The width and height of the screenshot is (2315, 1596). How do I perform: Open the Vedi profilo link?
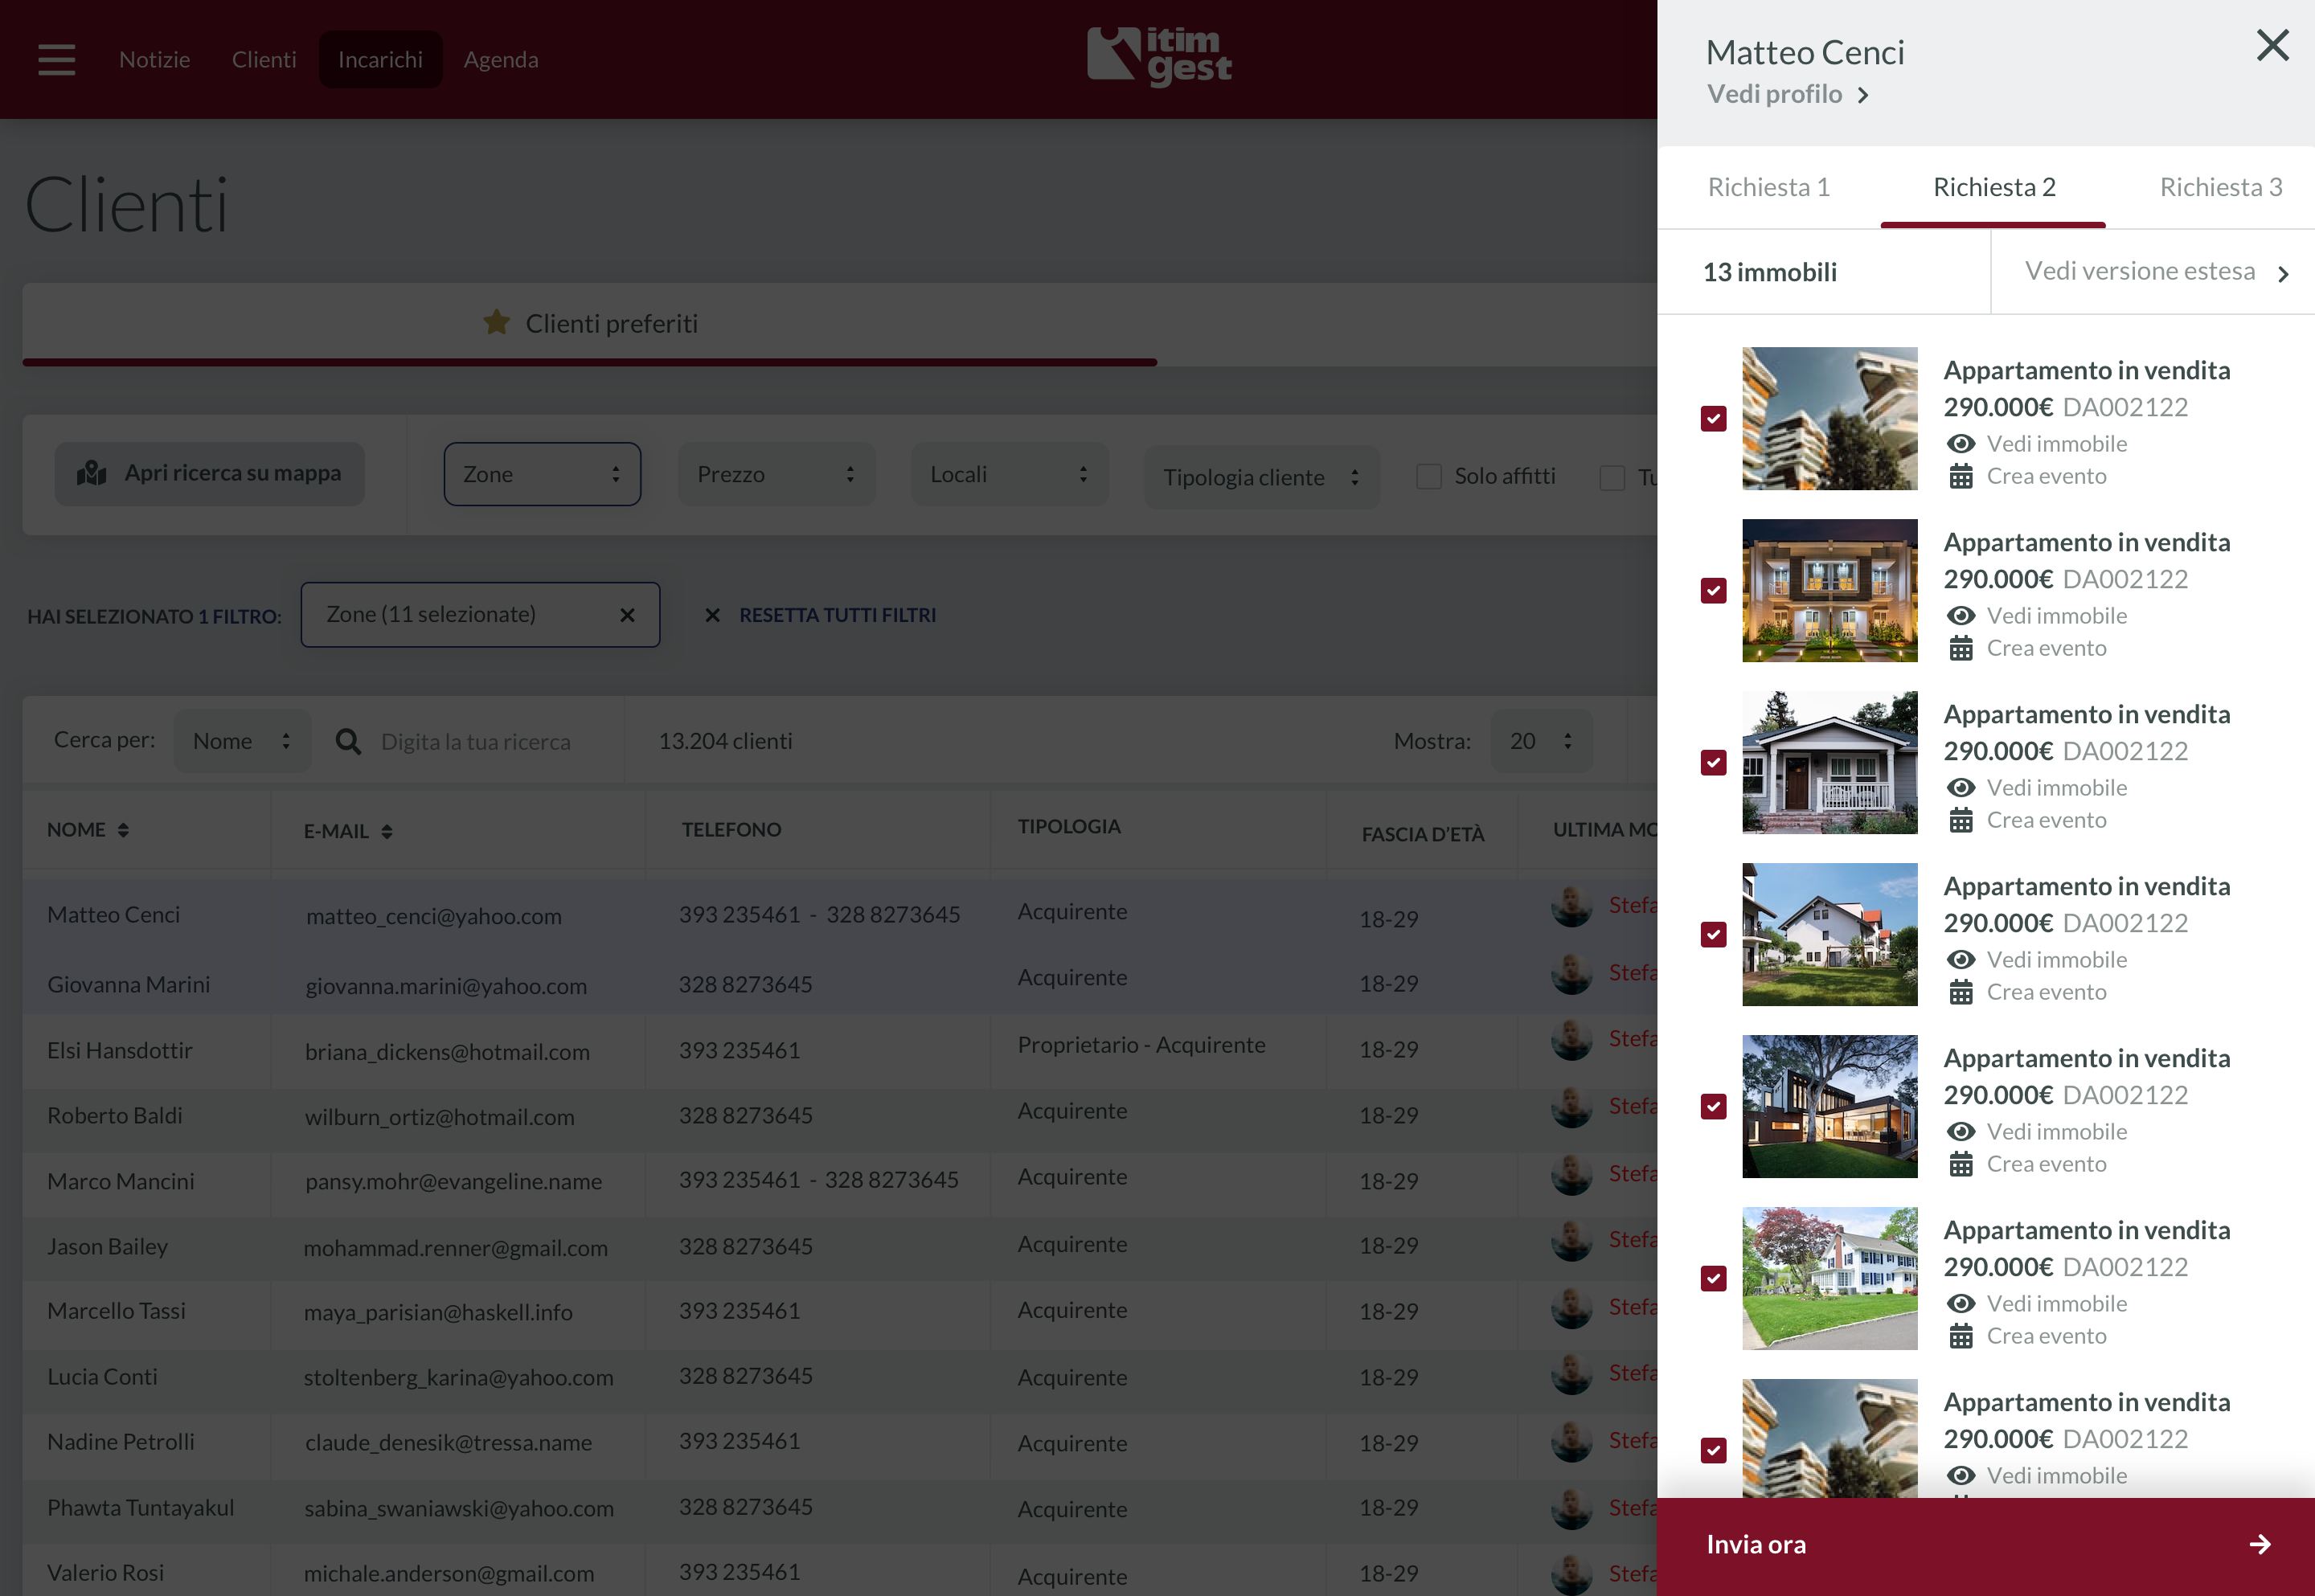[1774, 94]
